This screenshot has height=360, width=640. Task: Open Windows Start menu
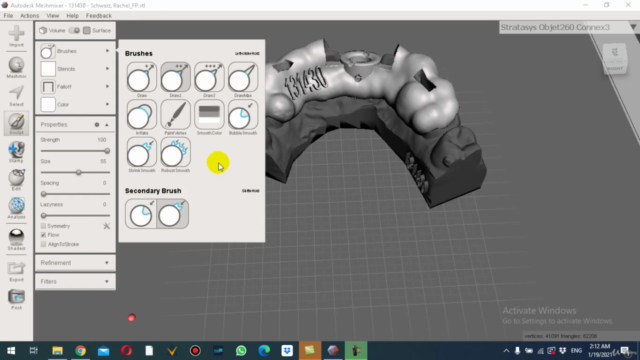click(11, 351)
